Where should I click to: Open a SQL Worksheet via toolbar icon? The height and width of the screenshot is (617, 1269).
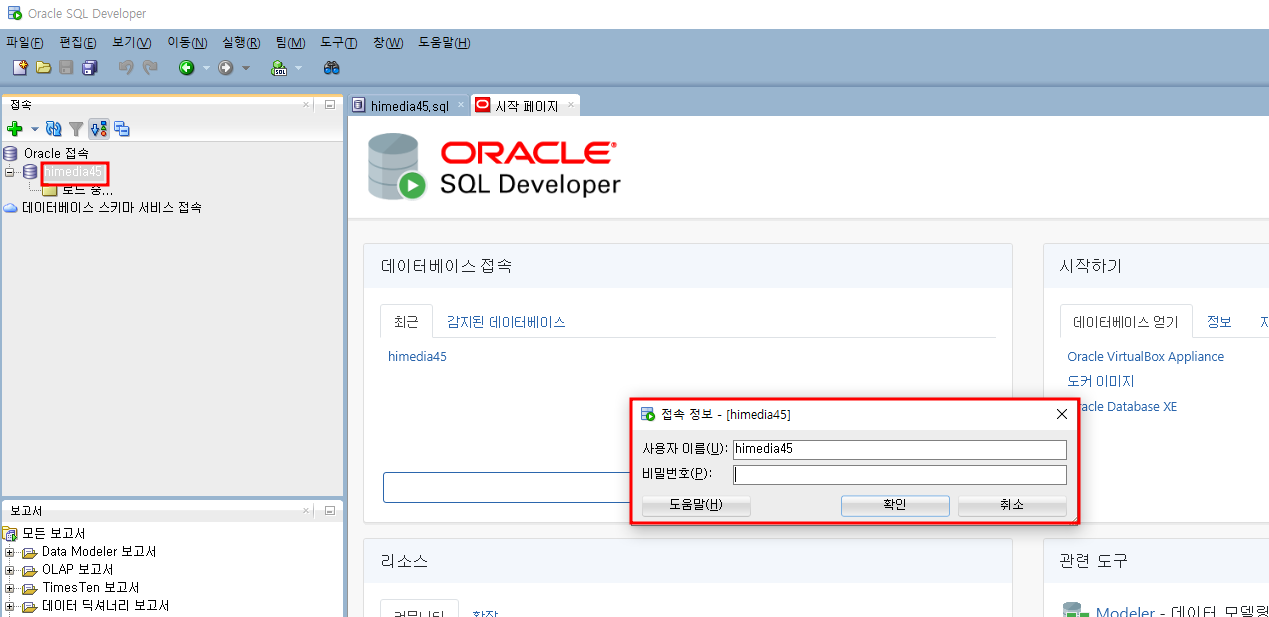coord(279,68)
